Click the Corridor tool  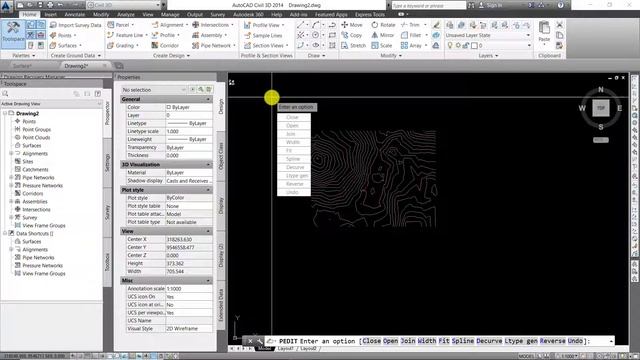[165, 46]
